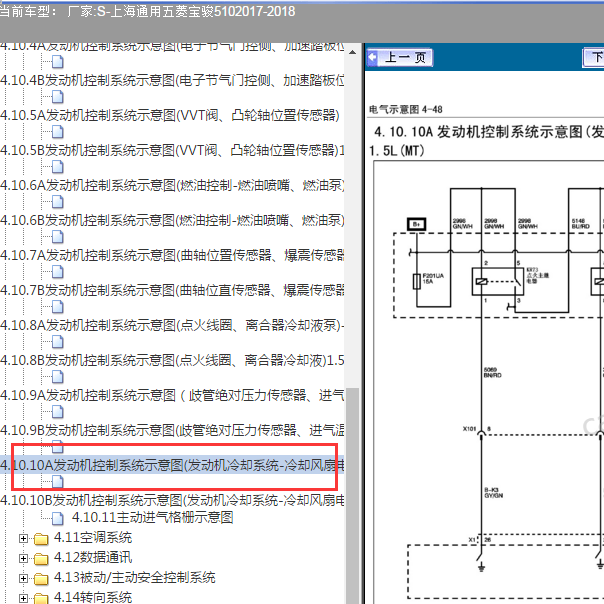Select 4.10.8A点火线圈 entry
The image size is (604, 604).
click(x=172, y=326)
